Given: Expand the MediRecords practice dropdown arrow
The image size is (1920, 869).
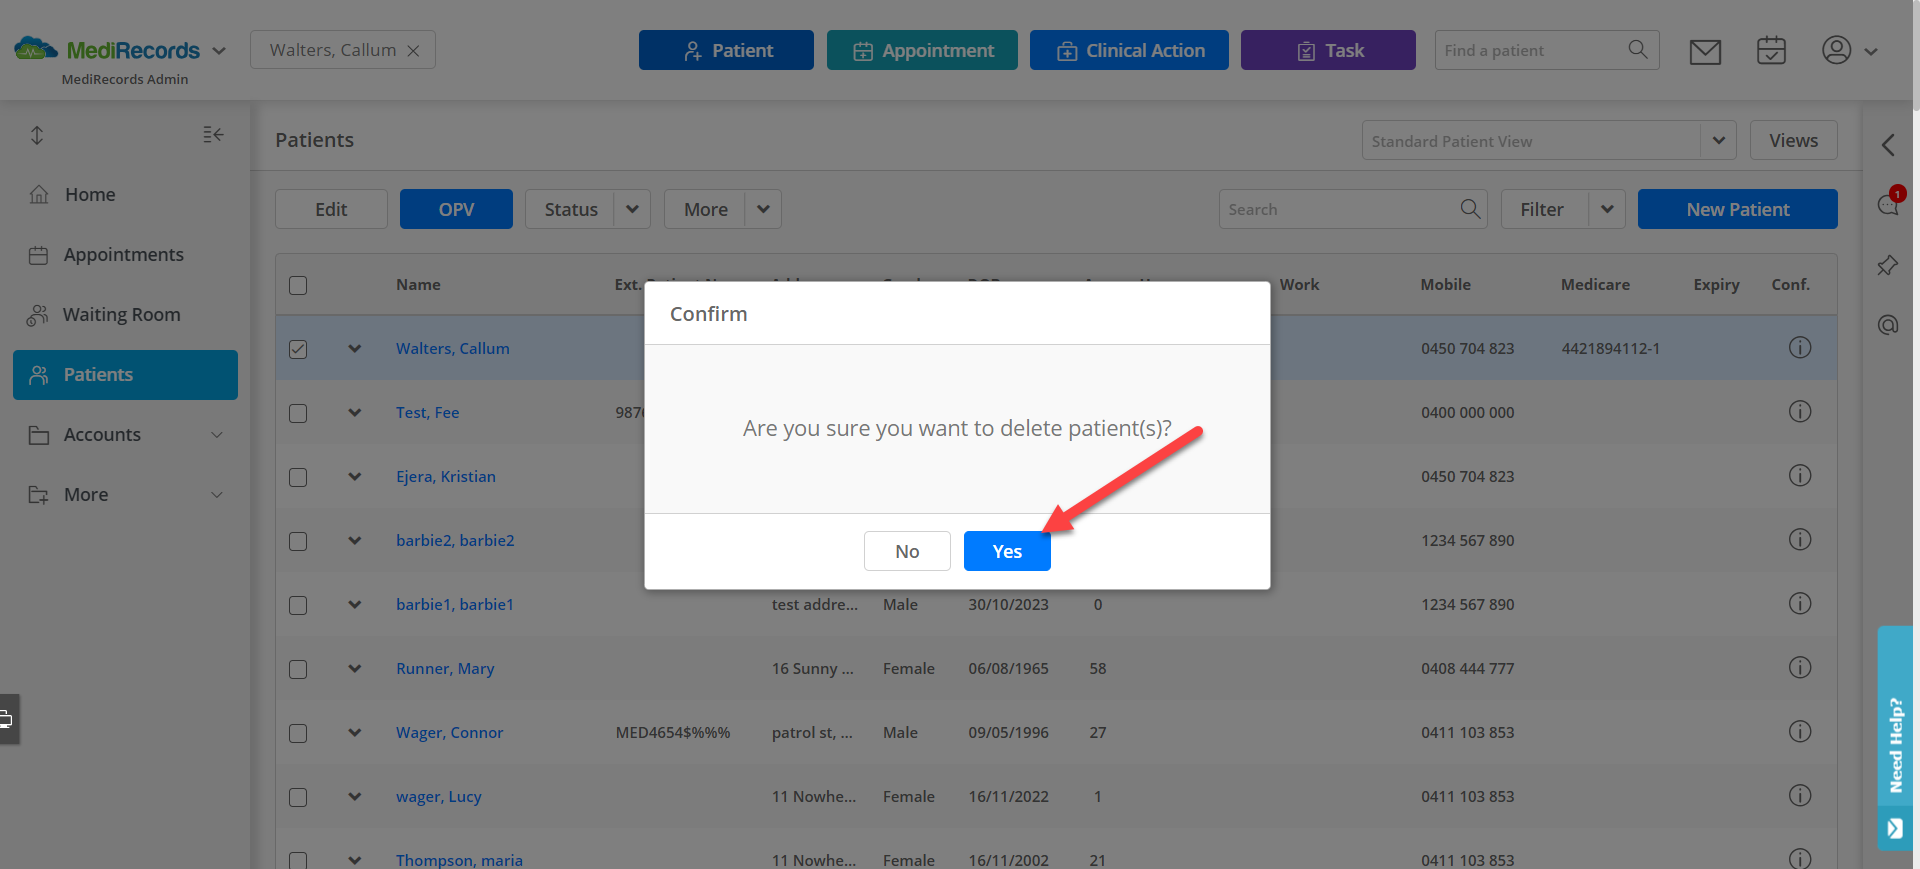Looking at the screenshot, I should [219, 50].
